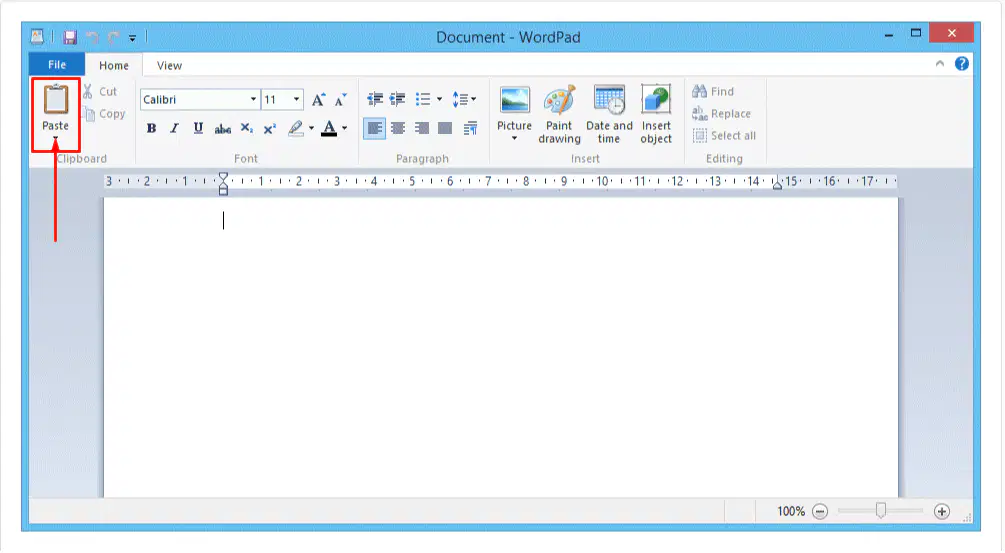Close the WordPad window
Viewport: 1005px width, 553px height.
pyautogui.click(x=952, y=33)
